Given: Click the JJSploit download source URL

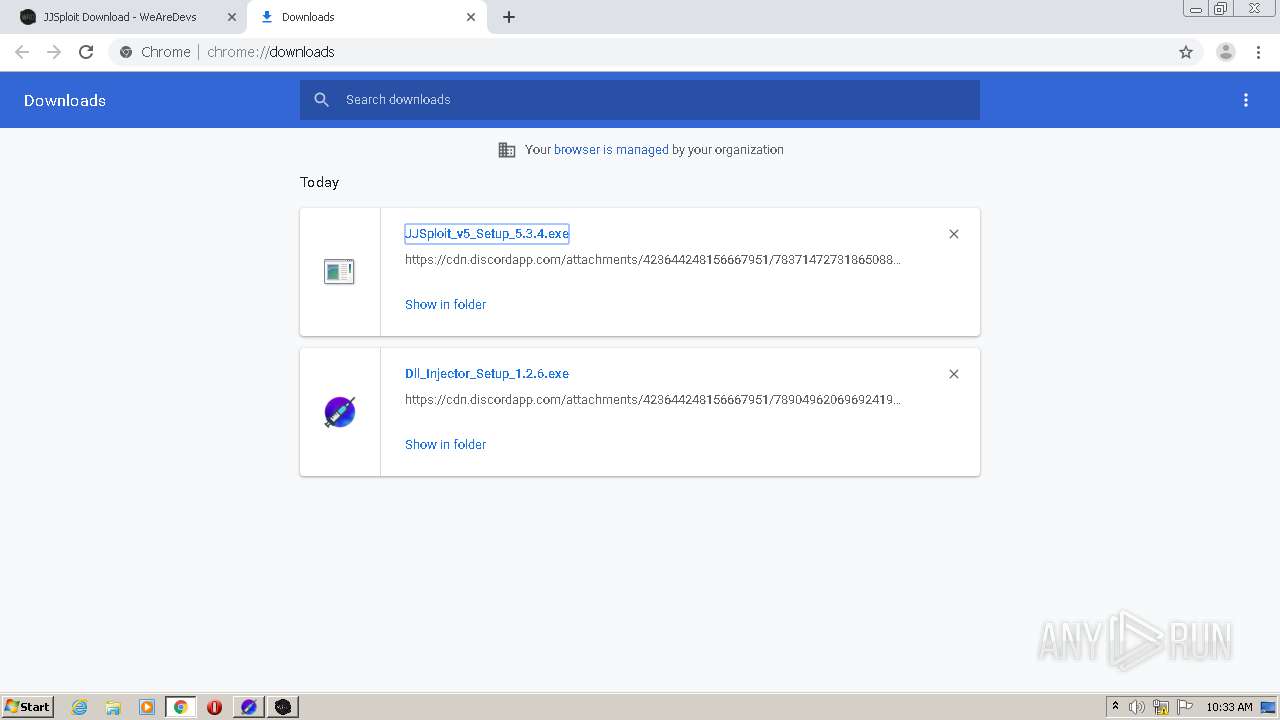Looking at the screenshot, I should (x=652, y=260).
